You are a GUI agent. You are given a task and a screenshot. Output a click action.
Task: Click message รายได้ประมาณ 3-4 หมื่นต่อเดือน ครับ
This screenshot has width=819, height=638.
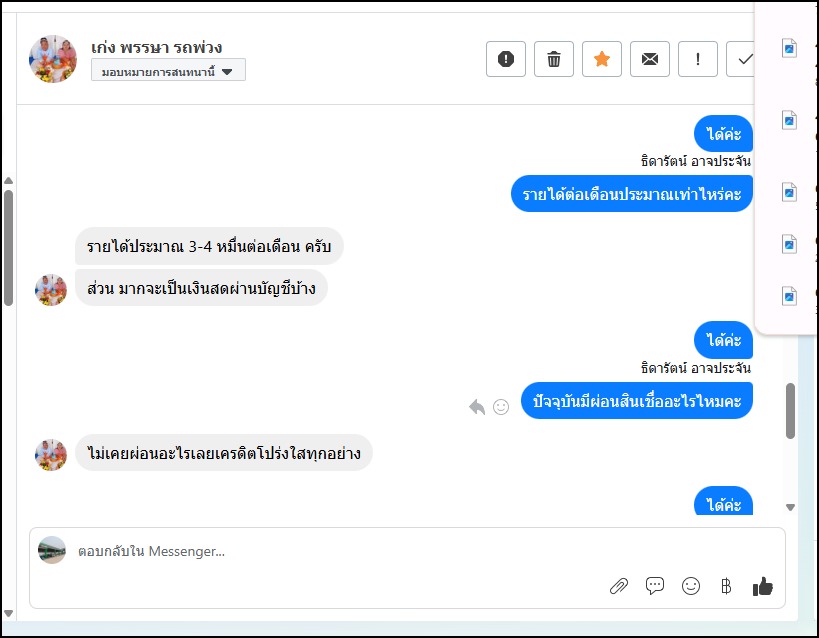[209, 246]
